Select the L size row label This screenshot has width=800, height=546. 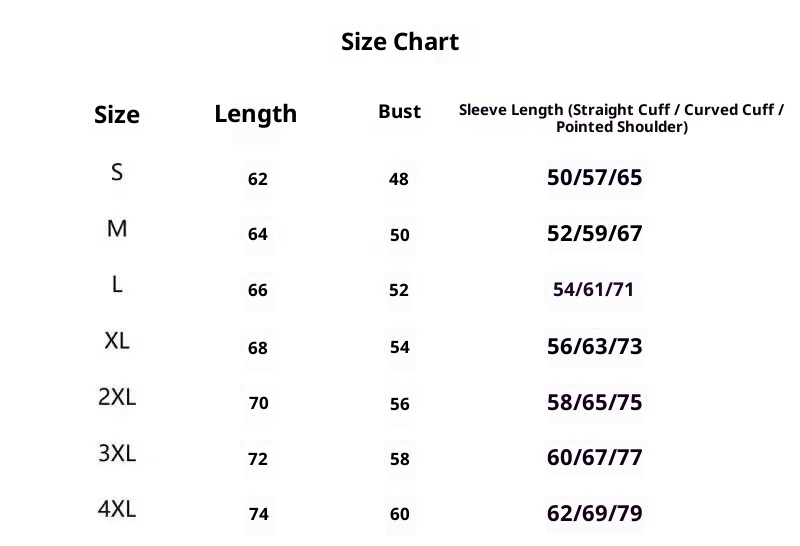click(117, 285)
